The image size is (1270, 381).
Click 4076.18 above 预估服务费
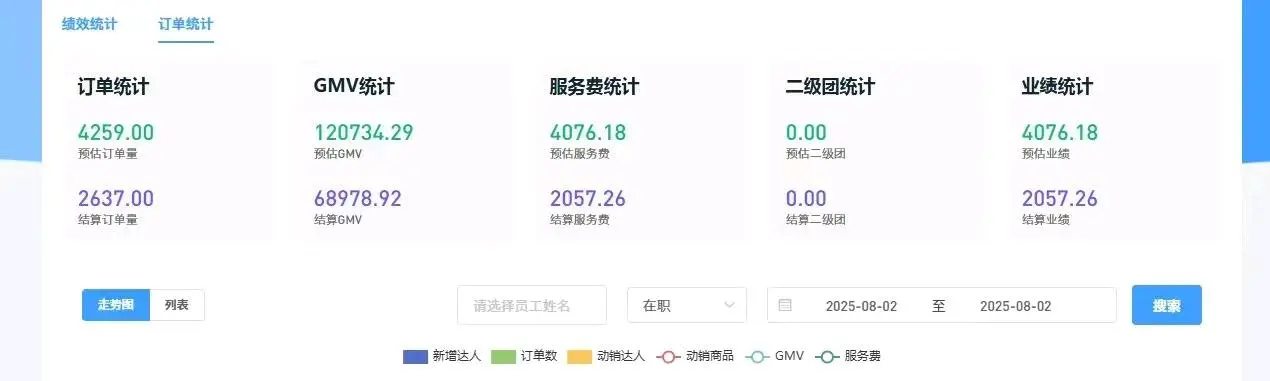click(x=588, y=133)
